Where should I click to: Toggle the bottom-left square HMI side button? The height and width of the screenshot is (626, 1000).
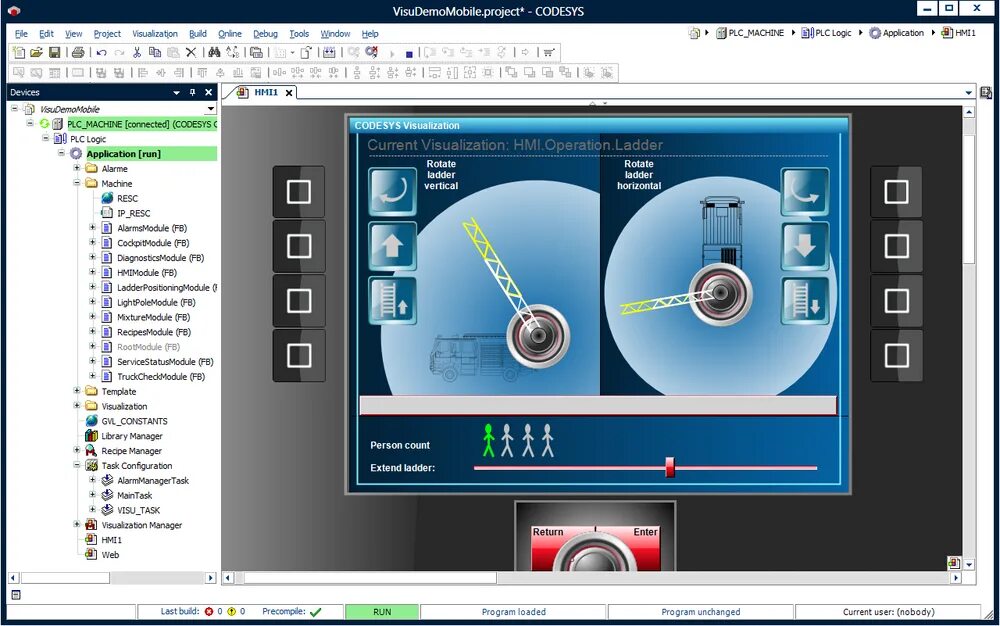pos(298,356)
